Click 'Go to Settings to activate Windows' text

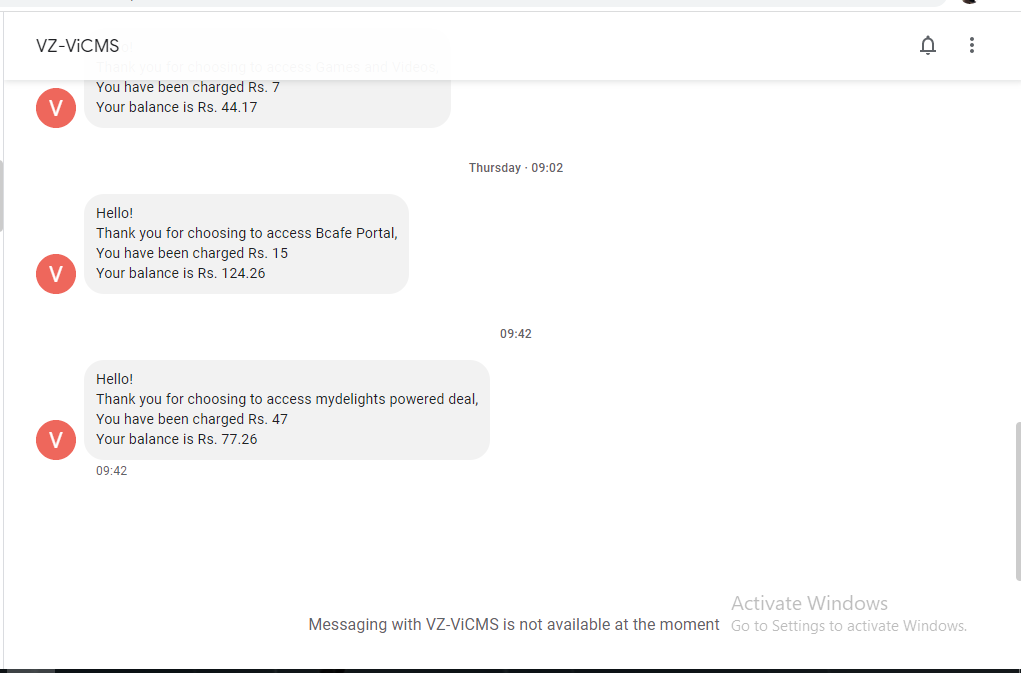(x=849, y=626)
